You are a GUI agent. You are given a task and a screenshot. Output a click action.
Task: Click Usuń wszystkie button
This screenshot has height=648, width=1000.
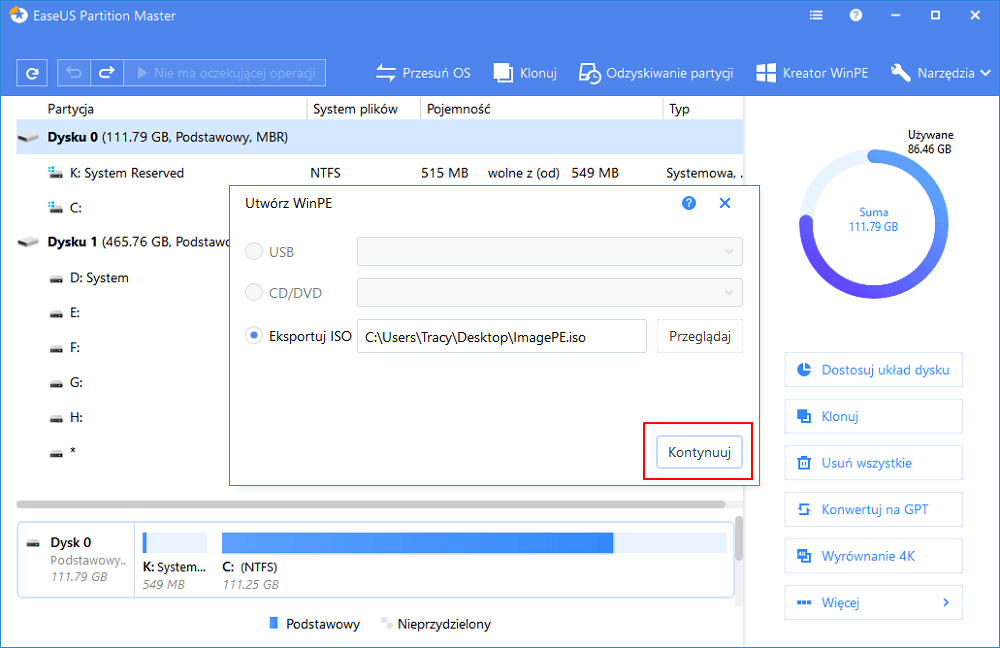tap(874, 463)
